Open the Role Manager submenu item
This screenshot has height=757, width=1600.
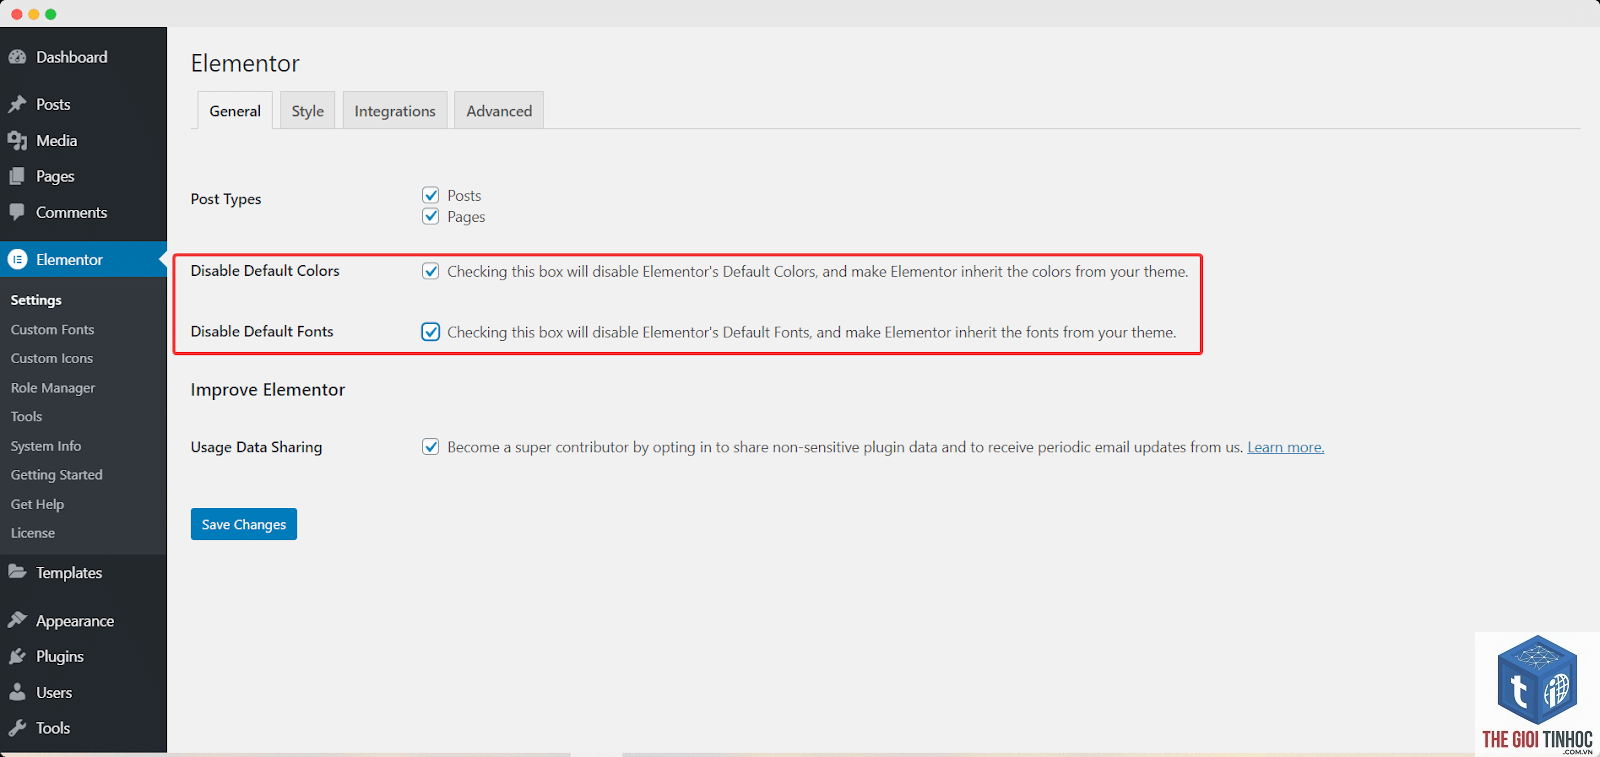click(53, 388)
